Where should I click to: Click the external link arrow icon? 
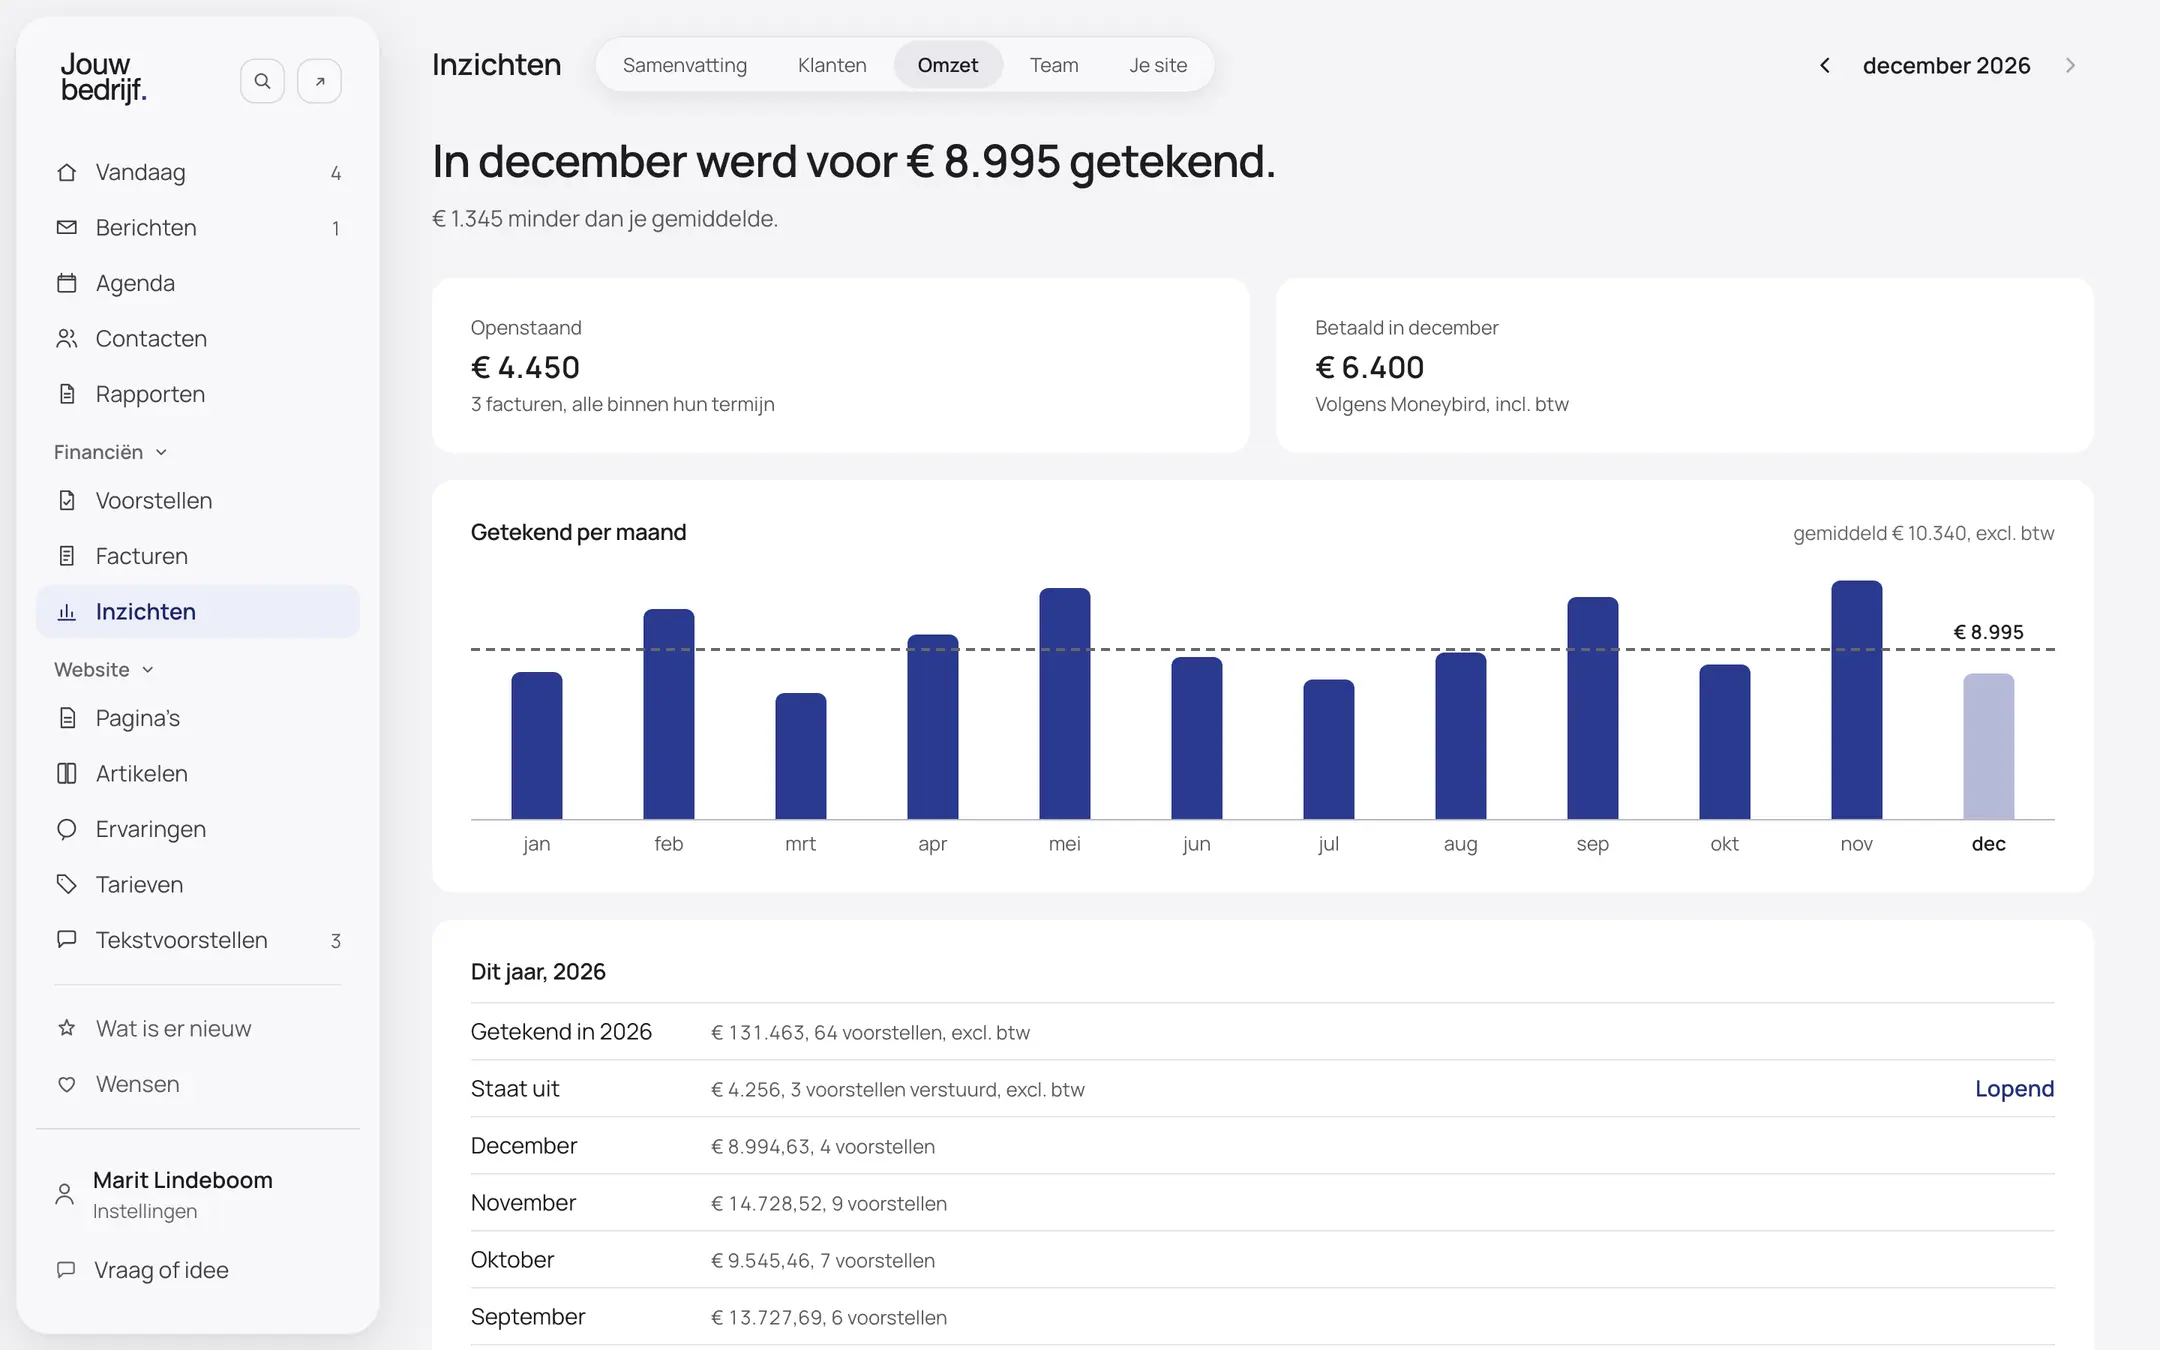point(320,81)
